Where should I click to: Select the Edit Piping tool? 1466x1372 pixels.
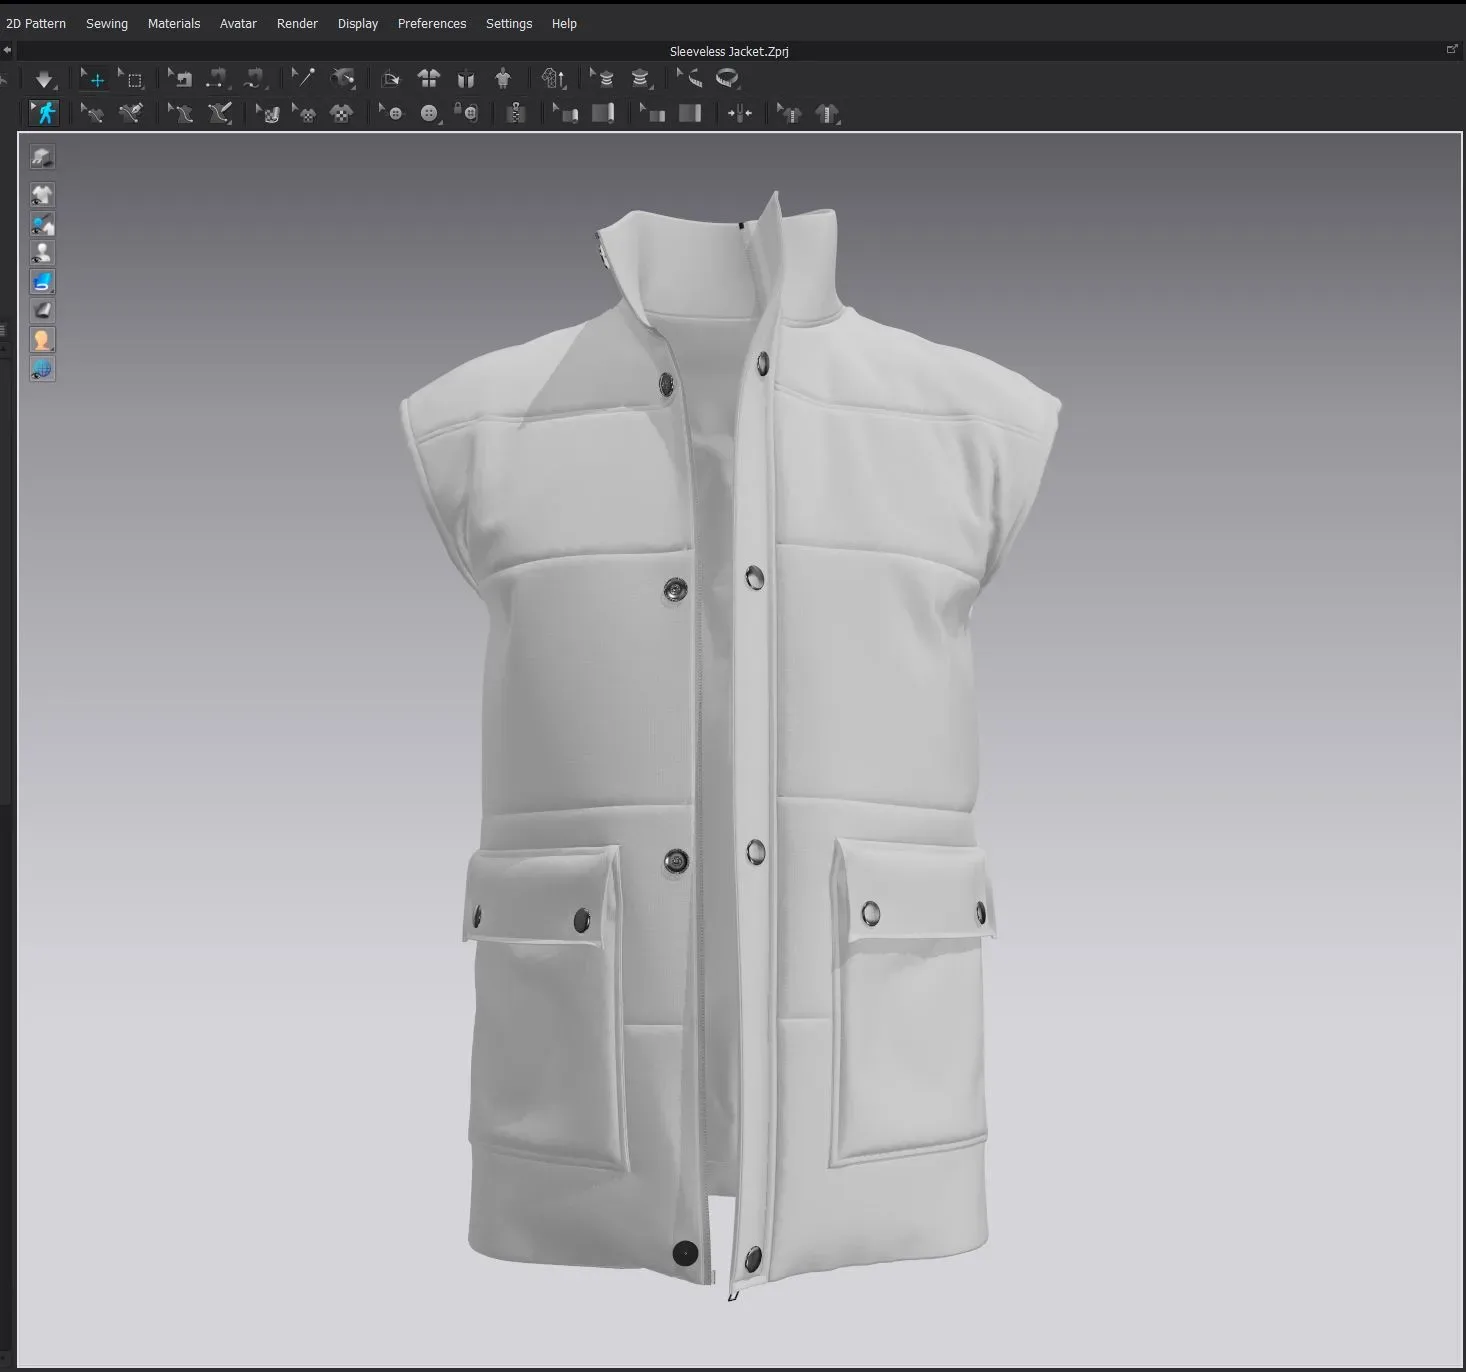[x=566, y=113]
